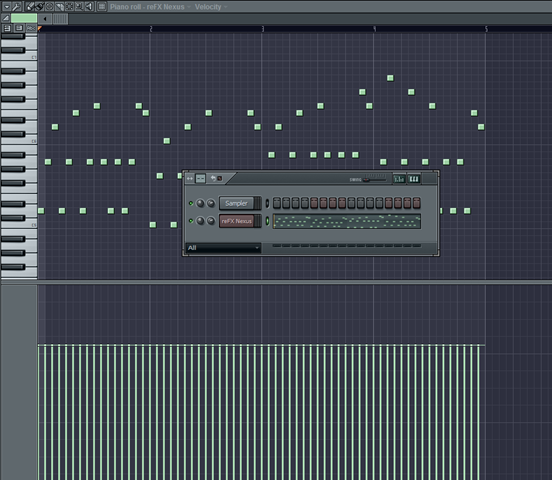Select the Draw pencil tool
Screen dimensions: 552x480
[x=30, y=6]
